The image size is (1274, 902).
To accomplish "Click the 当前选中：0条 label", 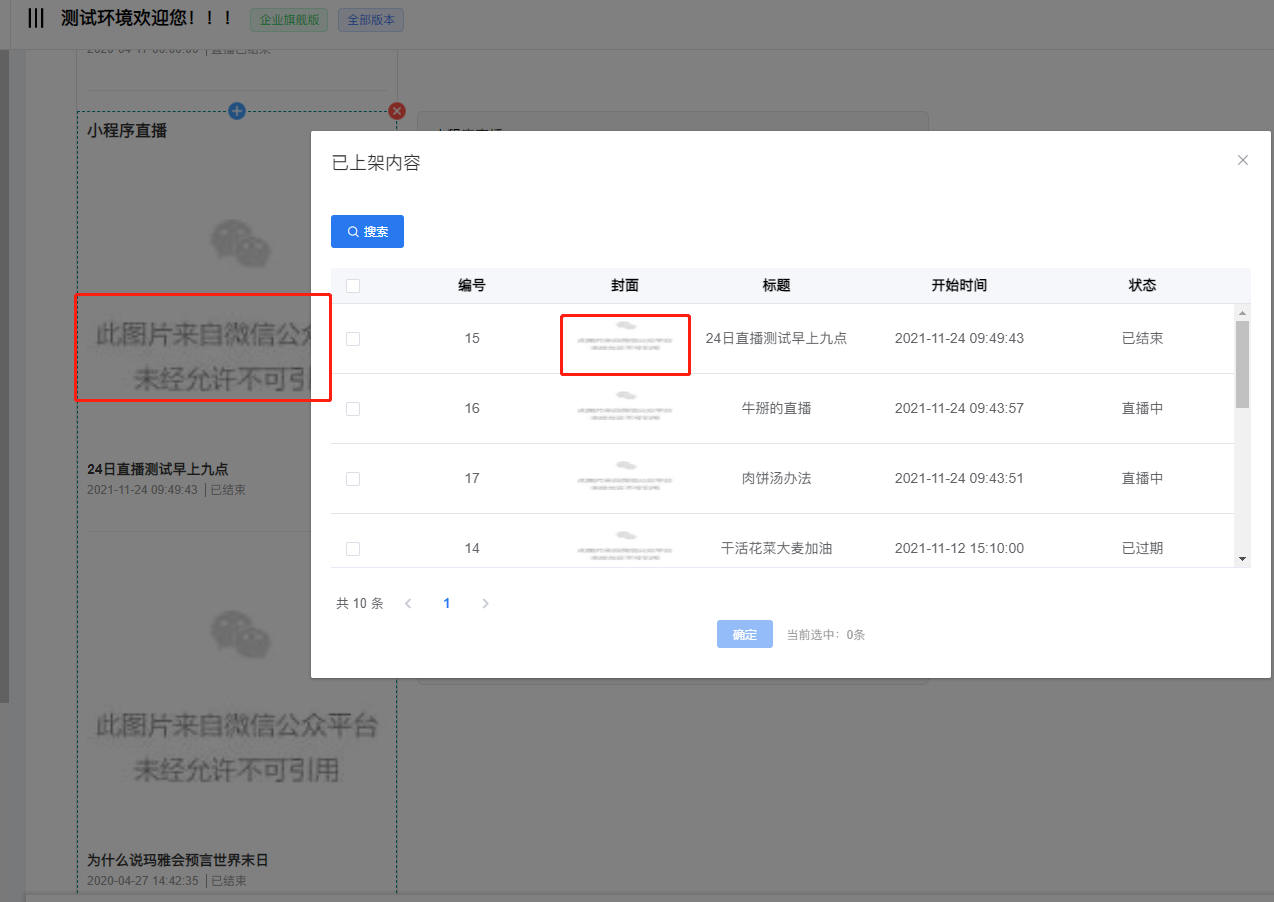I will coord(826,635).
